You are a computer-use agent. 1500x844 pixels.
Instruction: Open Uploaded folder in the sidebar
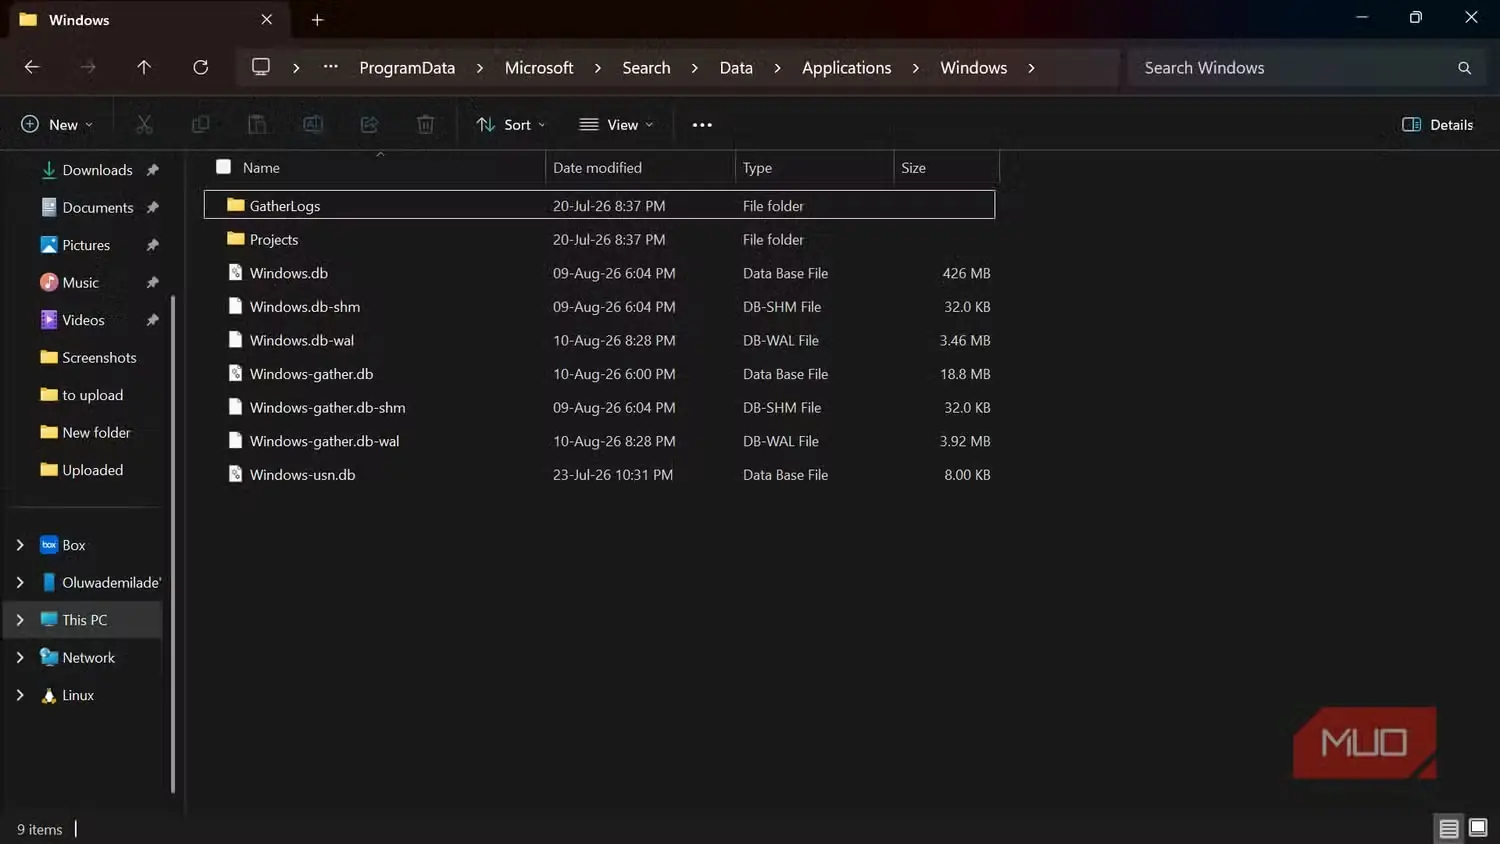pos(92,470)
